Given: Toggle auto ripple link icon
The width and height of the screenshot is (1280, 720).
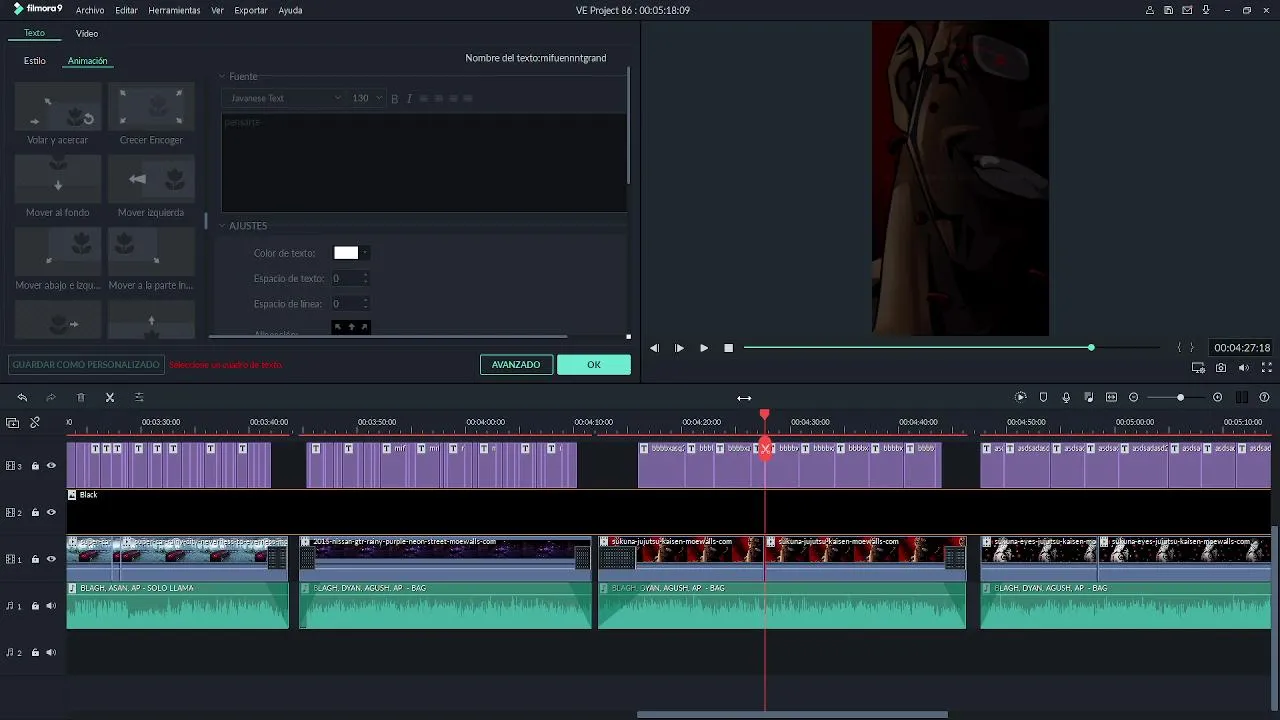Looking at the screenshot, I should pos(35,423).
